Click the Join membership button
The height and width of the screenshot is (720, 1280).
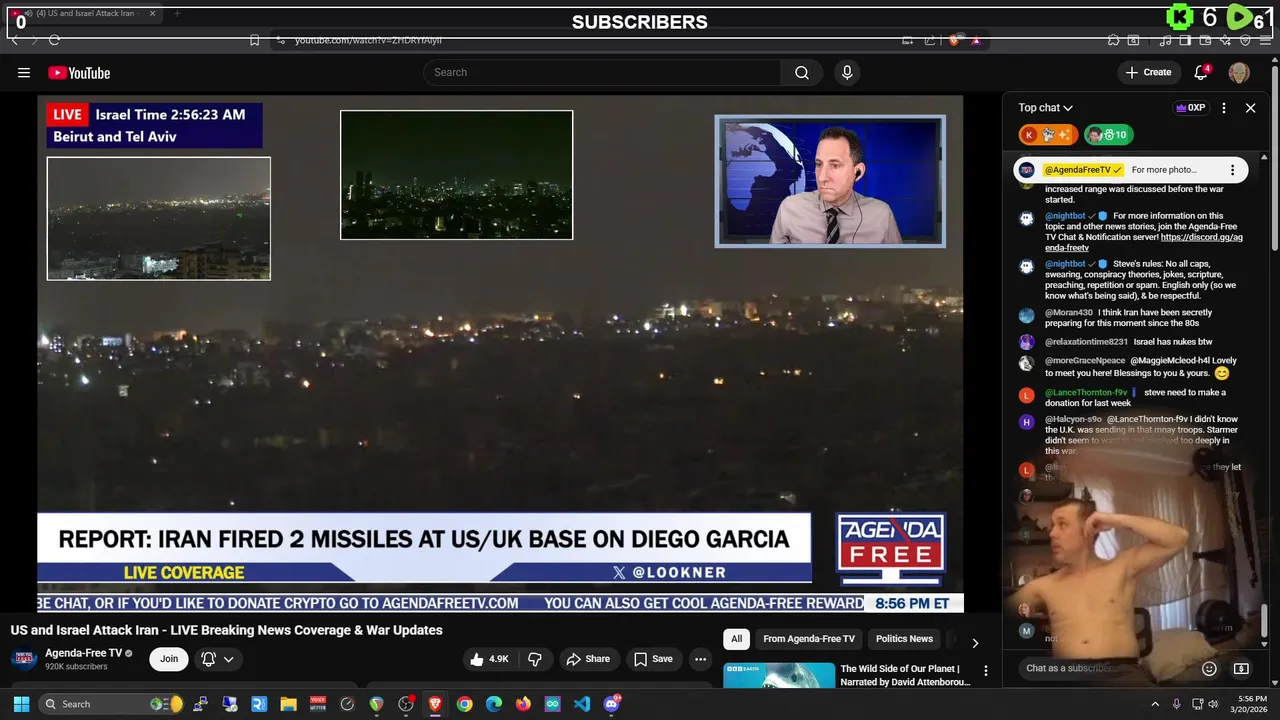pyautogui.click(x=169, y=659)
